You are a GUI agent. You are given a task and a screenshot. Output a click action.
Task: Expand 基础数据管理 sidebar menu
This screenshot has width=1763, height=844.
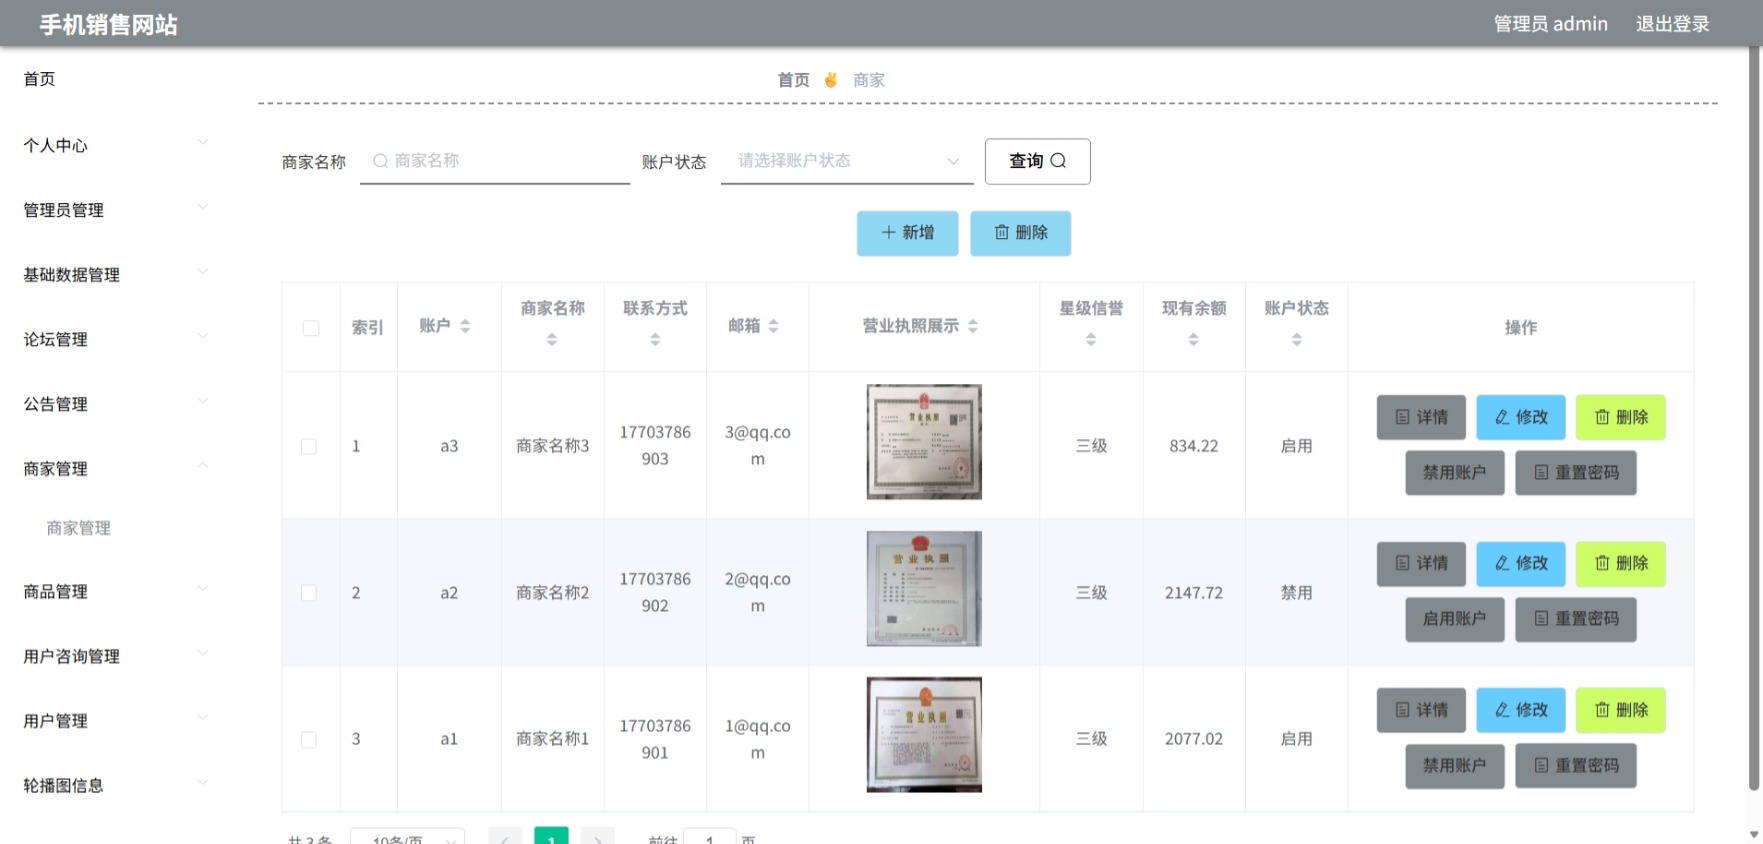coord(116,275)
